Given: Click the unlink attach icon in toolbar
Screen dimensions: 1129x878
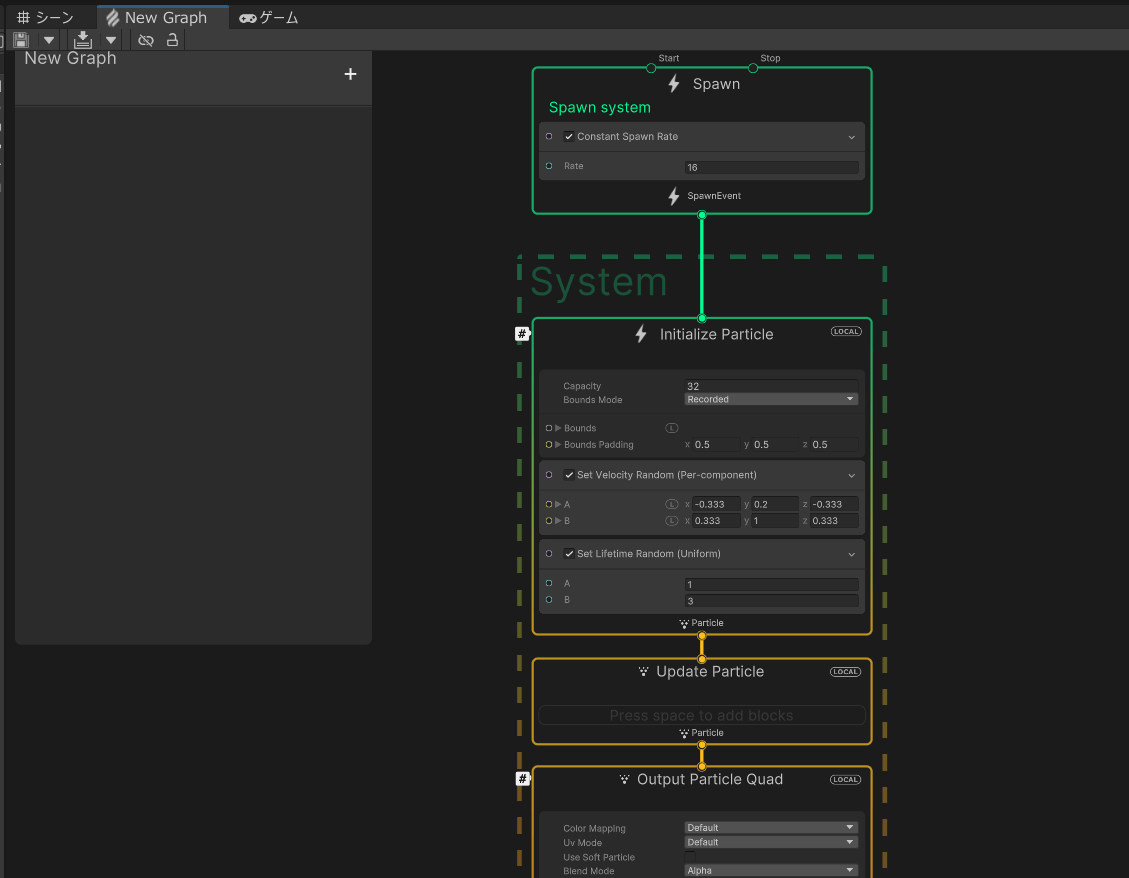Looking at the screenshot, I should tap(146, 40).
